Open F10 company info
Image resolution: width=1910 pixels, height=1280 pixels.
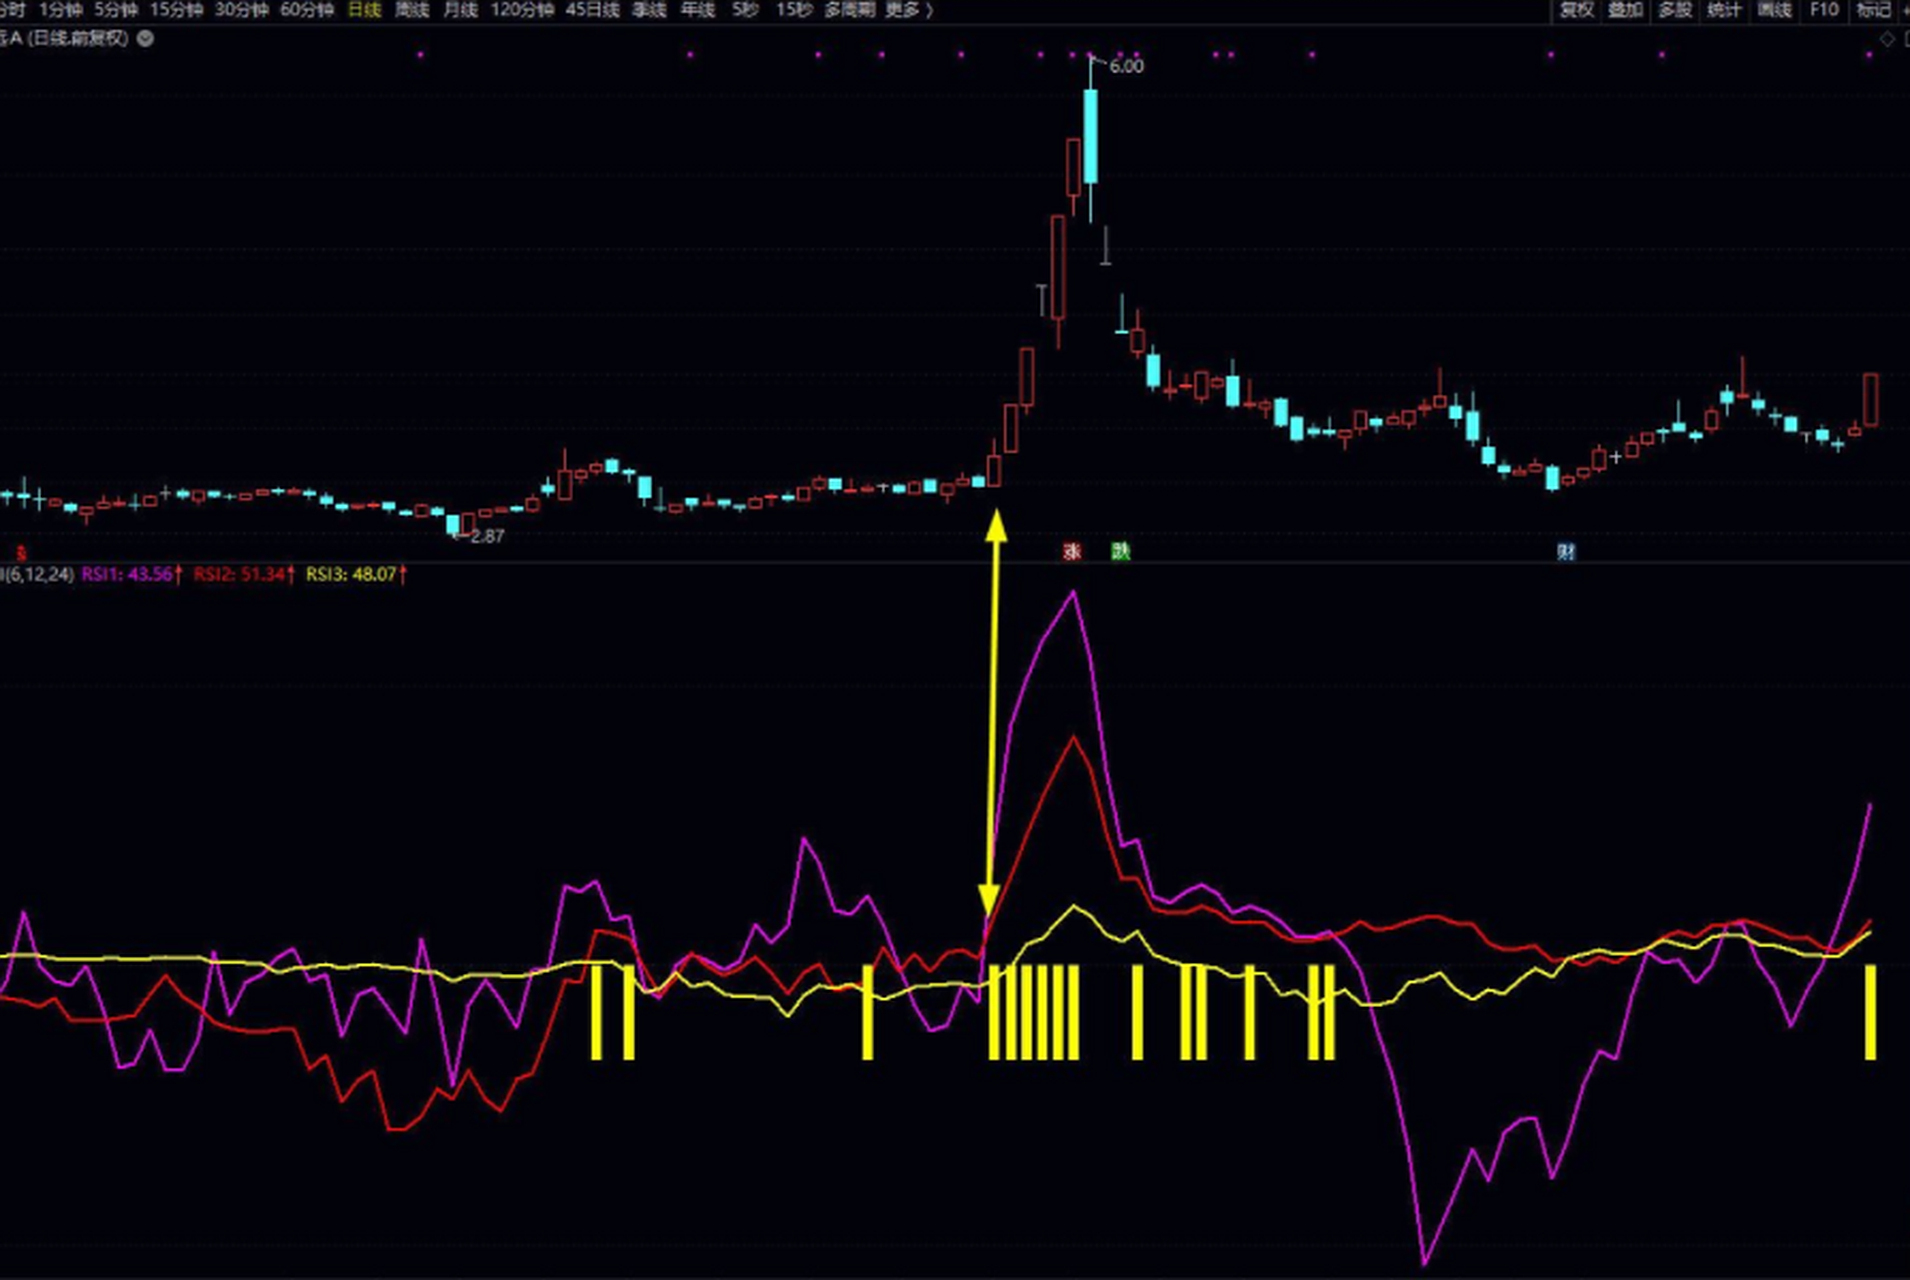click(1824, 10)
